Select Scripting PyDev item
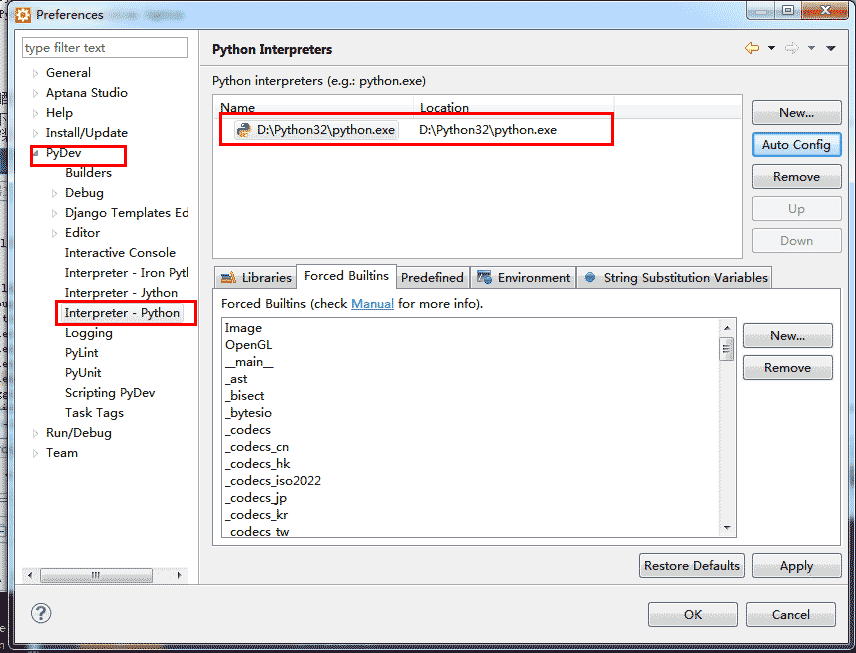 click(x=110, y=393)
